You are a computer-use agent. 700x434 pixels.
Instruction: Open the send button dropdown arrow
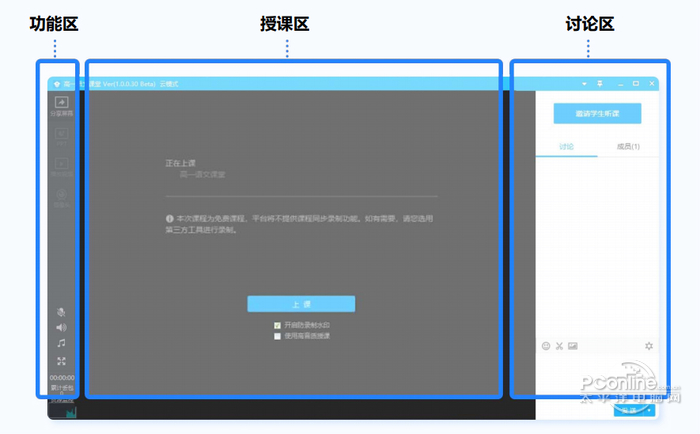click(650, 410)
